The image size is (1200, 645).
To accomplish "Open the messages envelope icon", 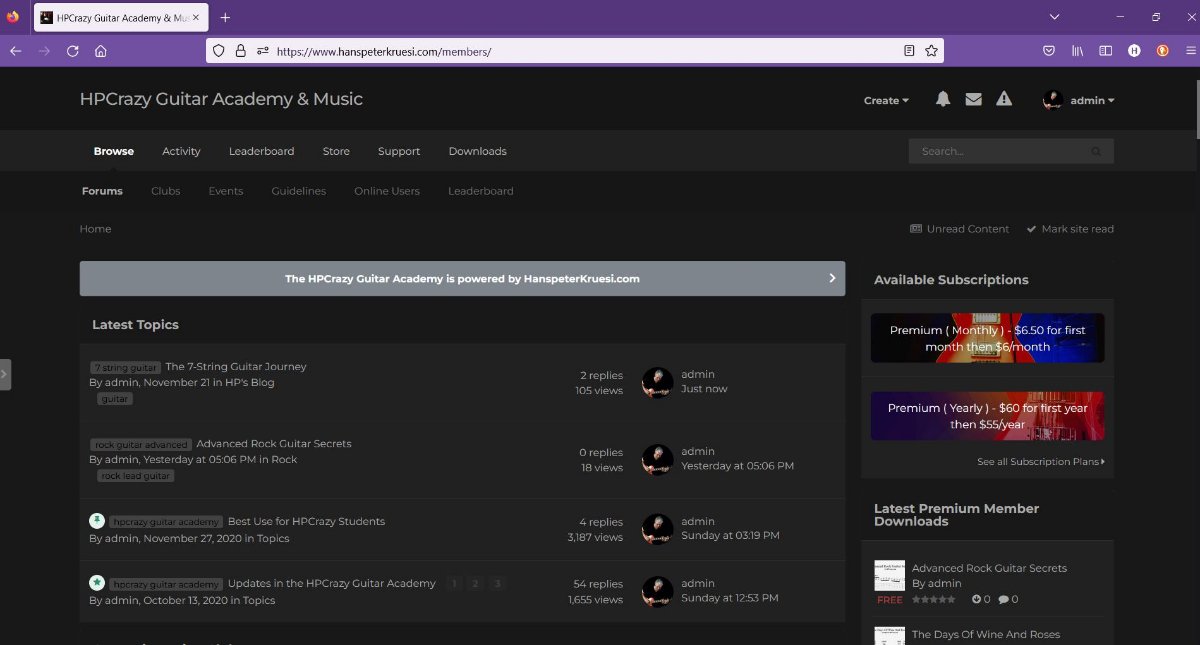I will pos(973,99).
